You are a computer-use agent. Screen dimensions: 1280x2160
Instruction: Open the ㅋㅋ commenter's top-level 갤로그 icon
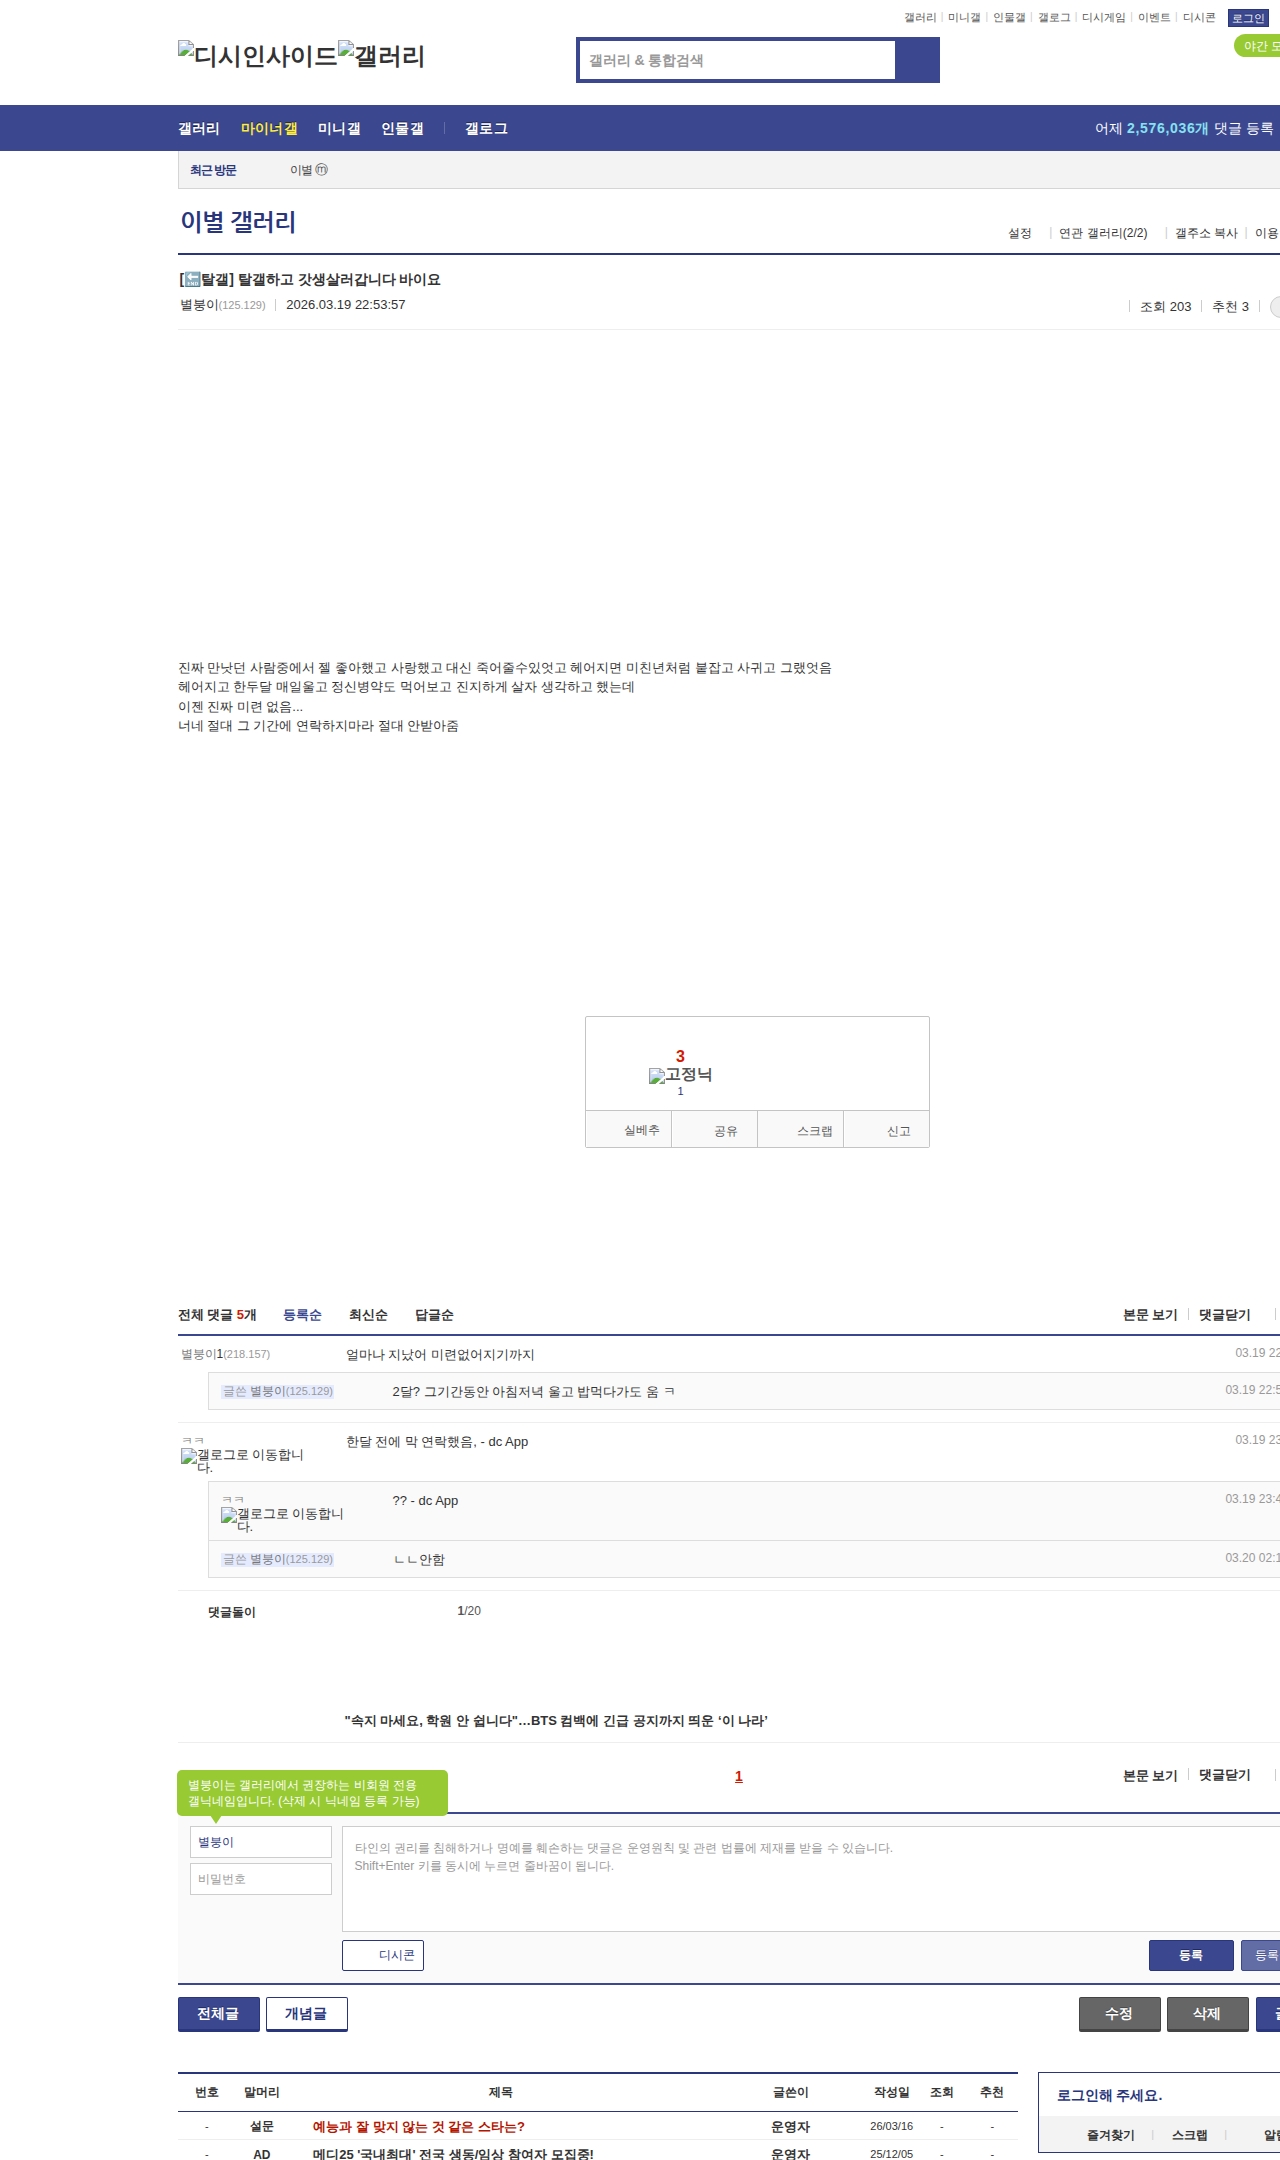point(189,1456)
